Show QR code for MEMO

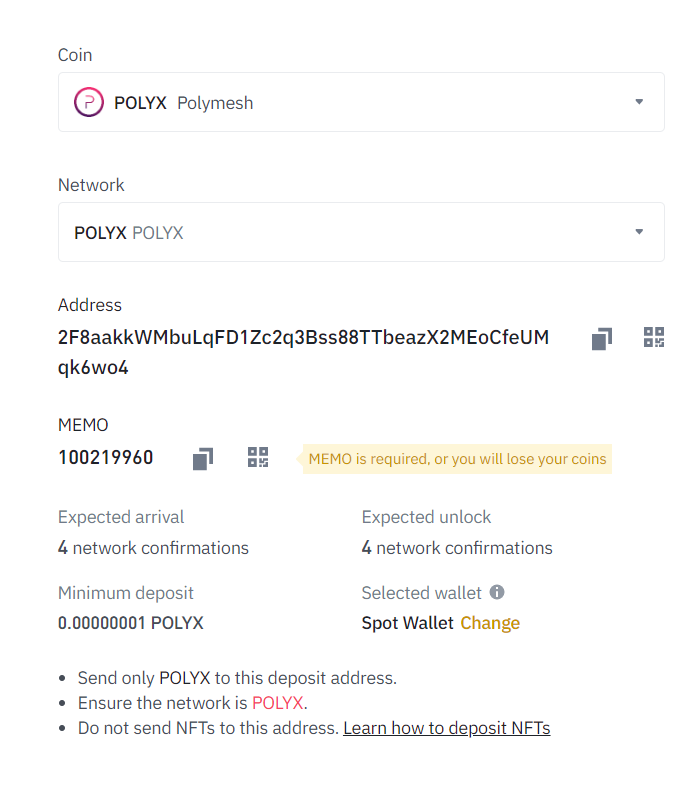tap(258, 457)
